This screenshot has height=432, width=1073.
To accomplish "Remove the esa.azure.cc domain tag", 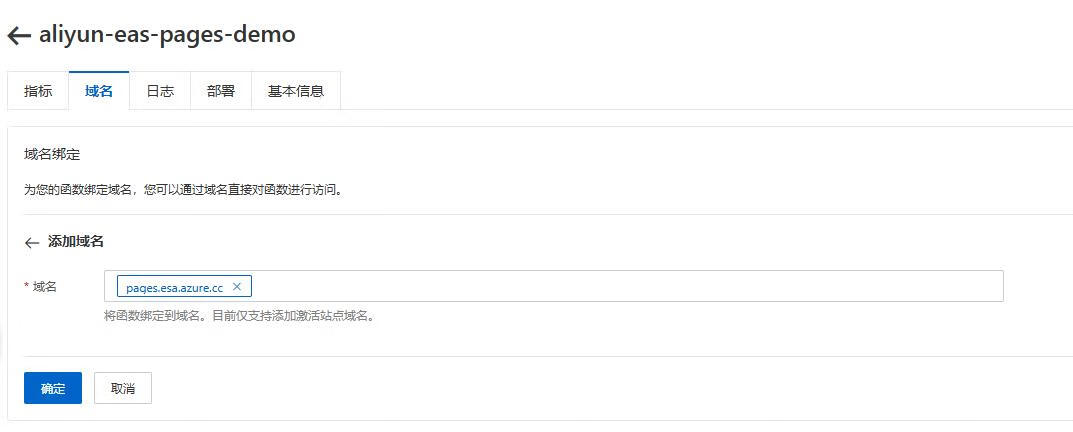I will click(x=237, y=287).
